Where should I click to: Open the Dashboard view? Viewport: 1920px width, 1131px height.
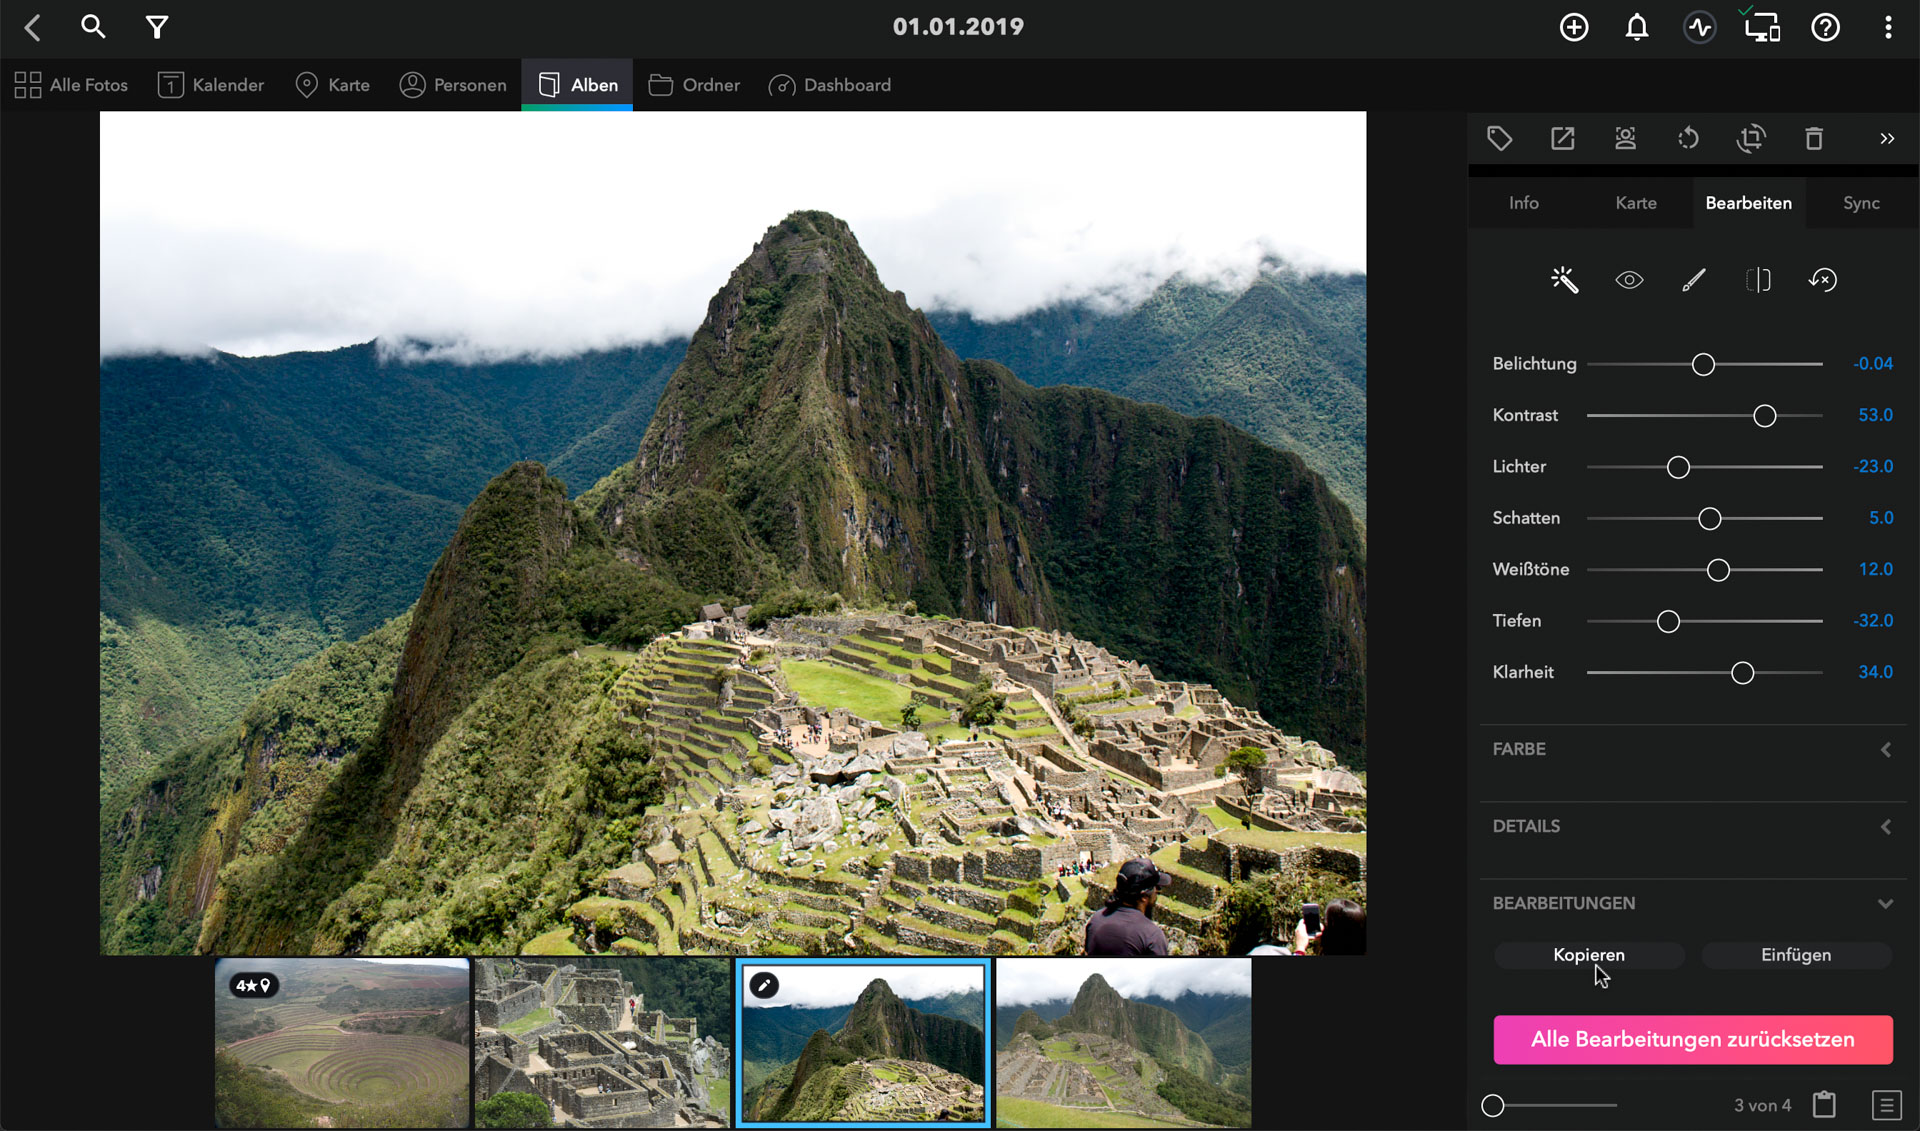coord(829,85)
